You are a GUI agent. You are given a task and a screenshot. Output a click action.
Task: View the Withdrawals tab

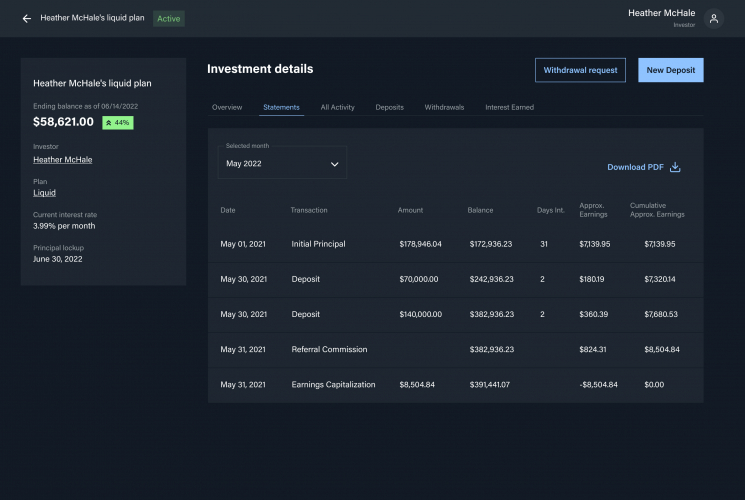tap(444, 107)
